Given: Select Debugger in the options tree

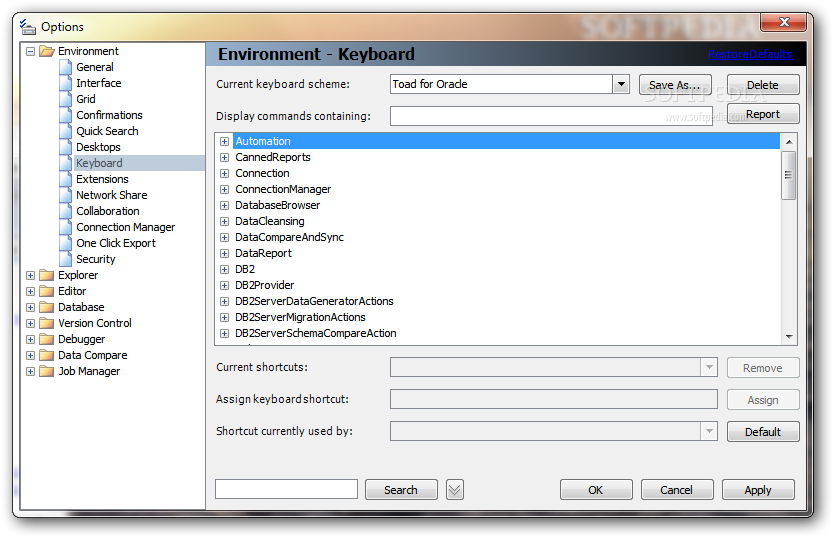Looking at the screenshot, I should (81, 339).
